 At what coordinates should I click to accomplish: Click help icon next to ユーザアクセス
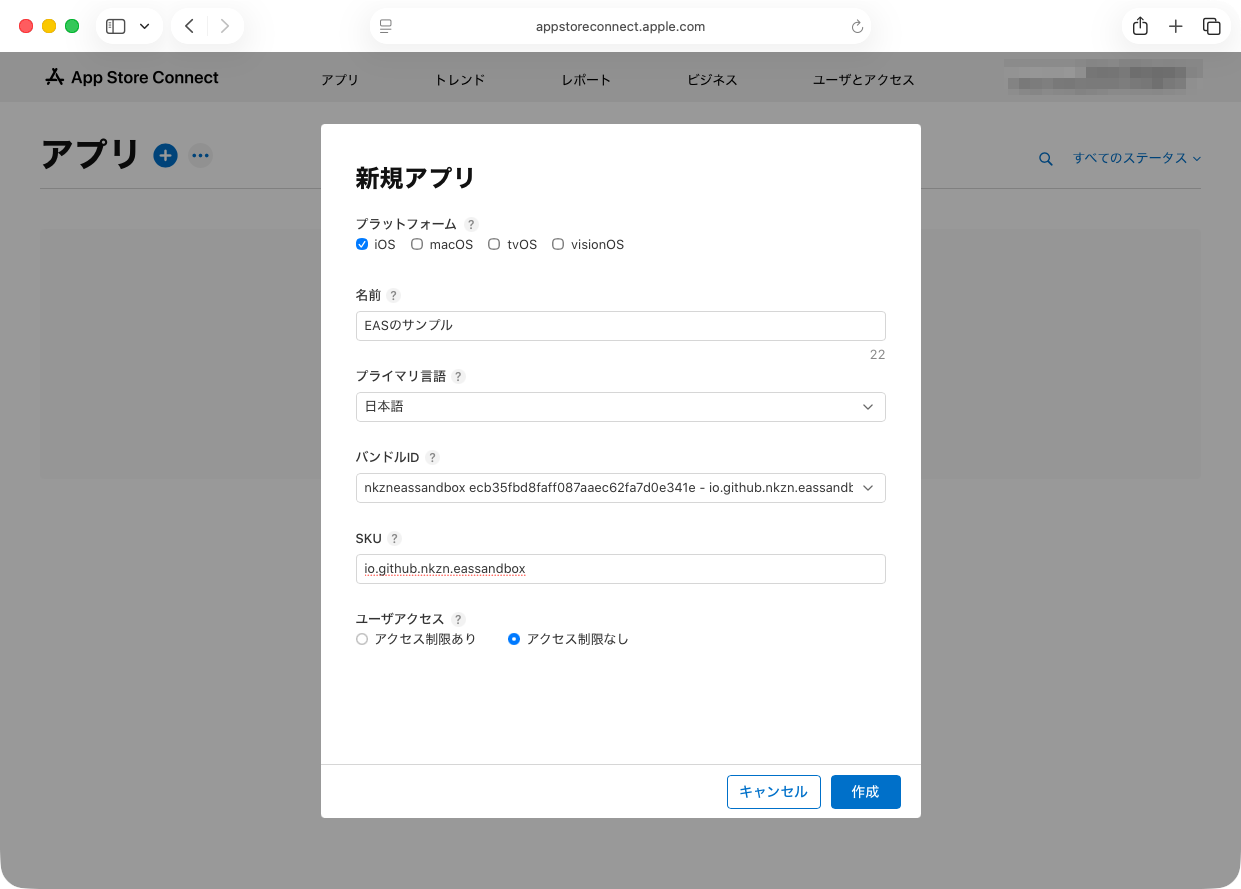click(458, 619)
